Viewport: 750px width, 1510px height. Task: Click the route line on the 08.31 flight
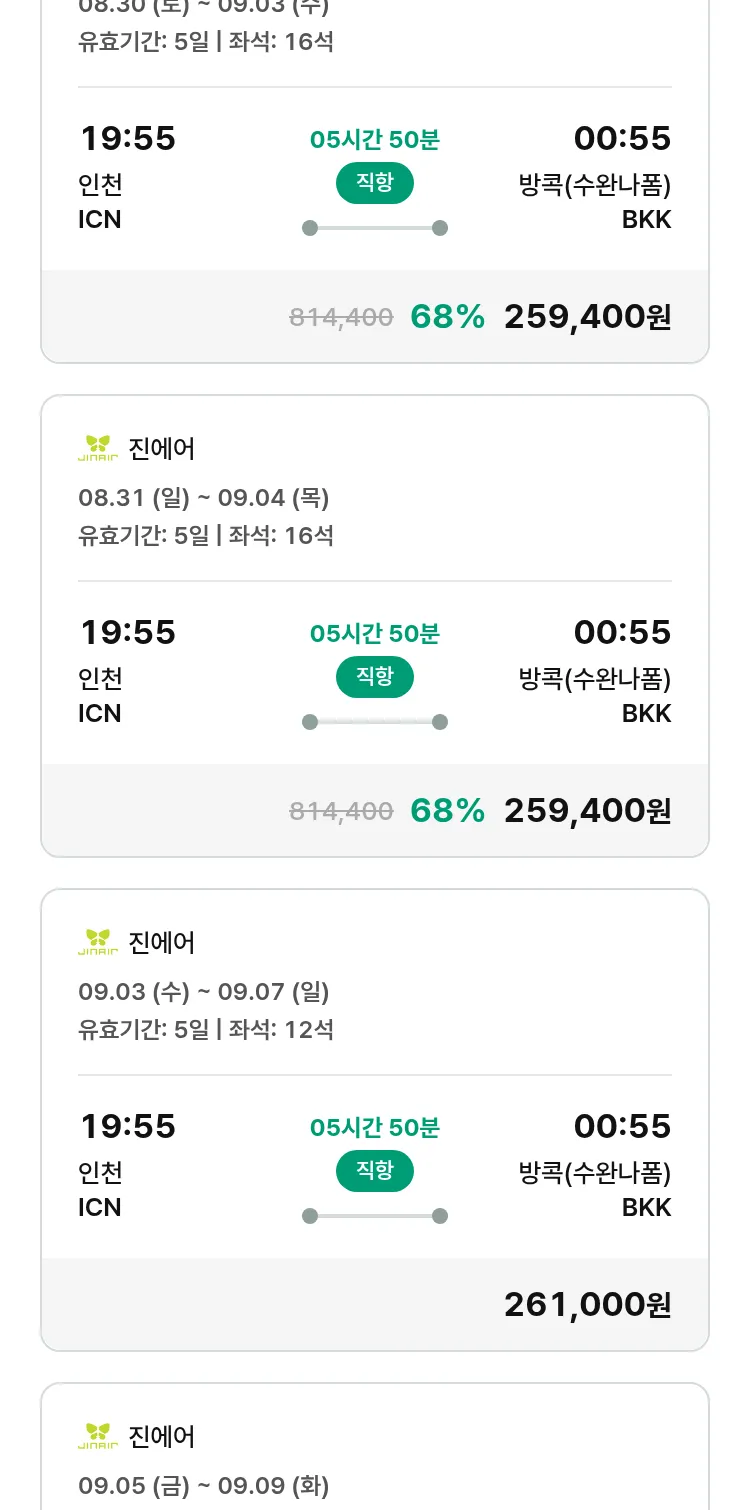pos(374,722)
